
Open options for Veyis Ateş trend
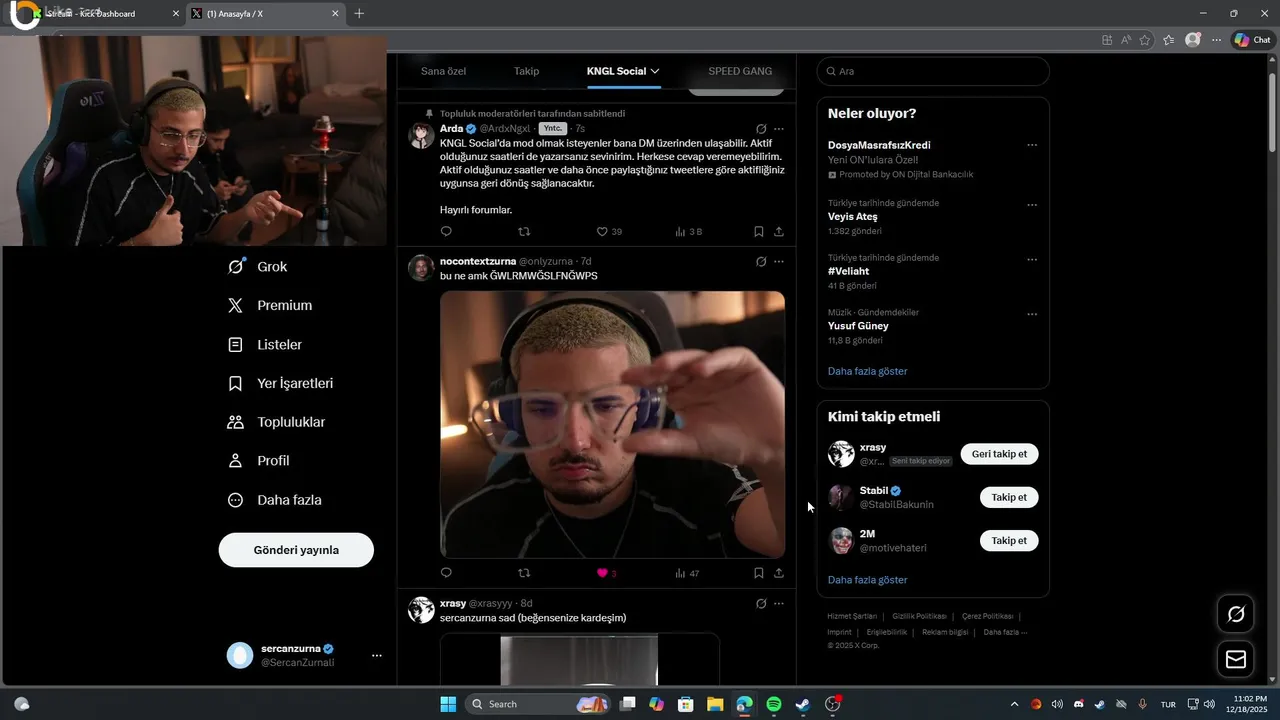pos(1032,205)
